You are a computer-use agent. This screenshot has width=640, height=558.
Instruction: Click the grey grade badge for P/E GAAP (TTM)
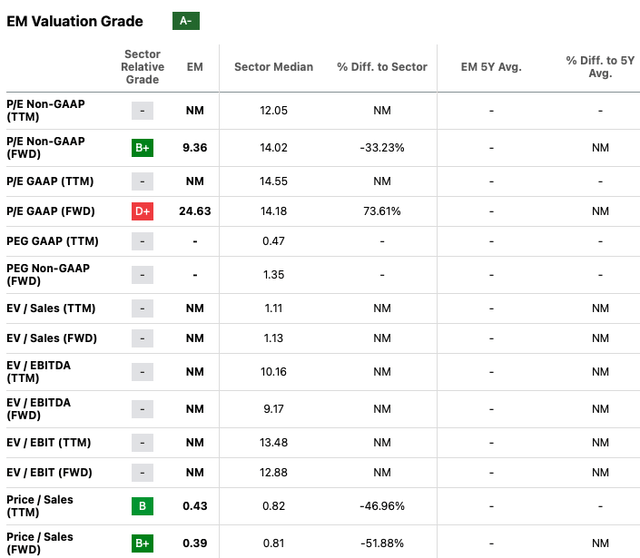click(143, 181)
